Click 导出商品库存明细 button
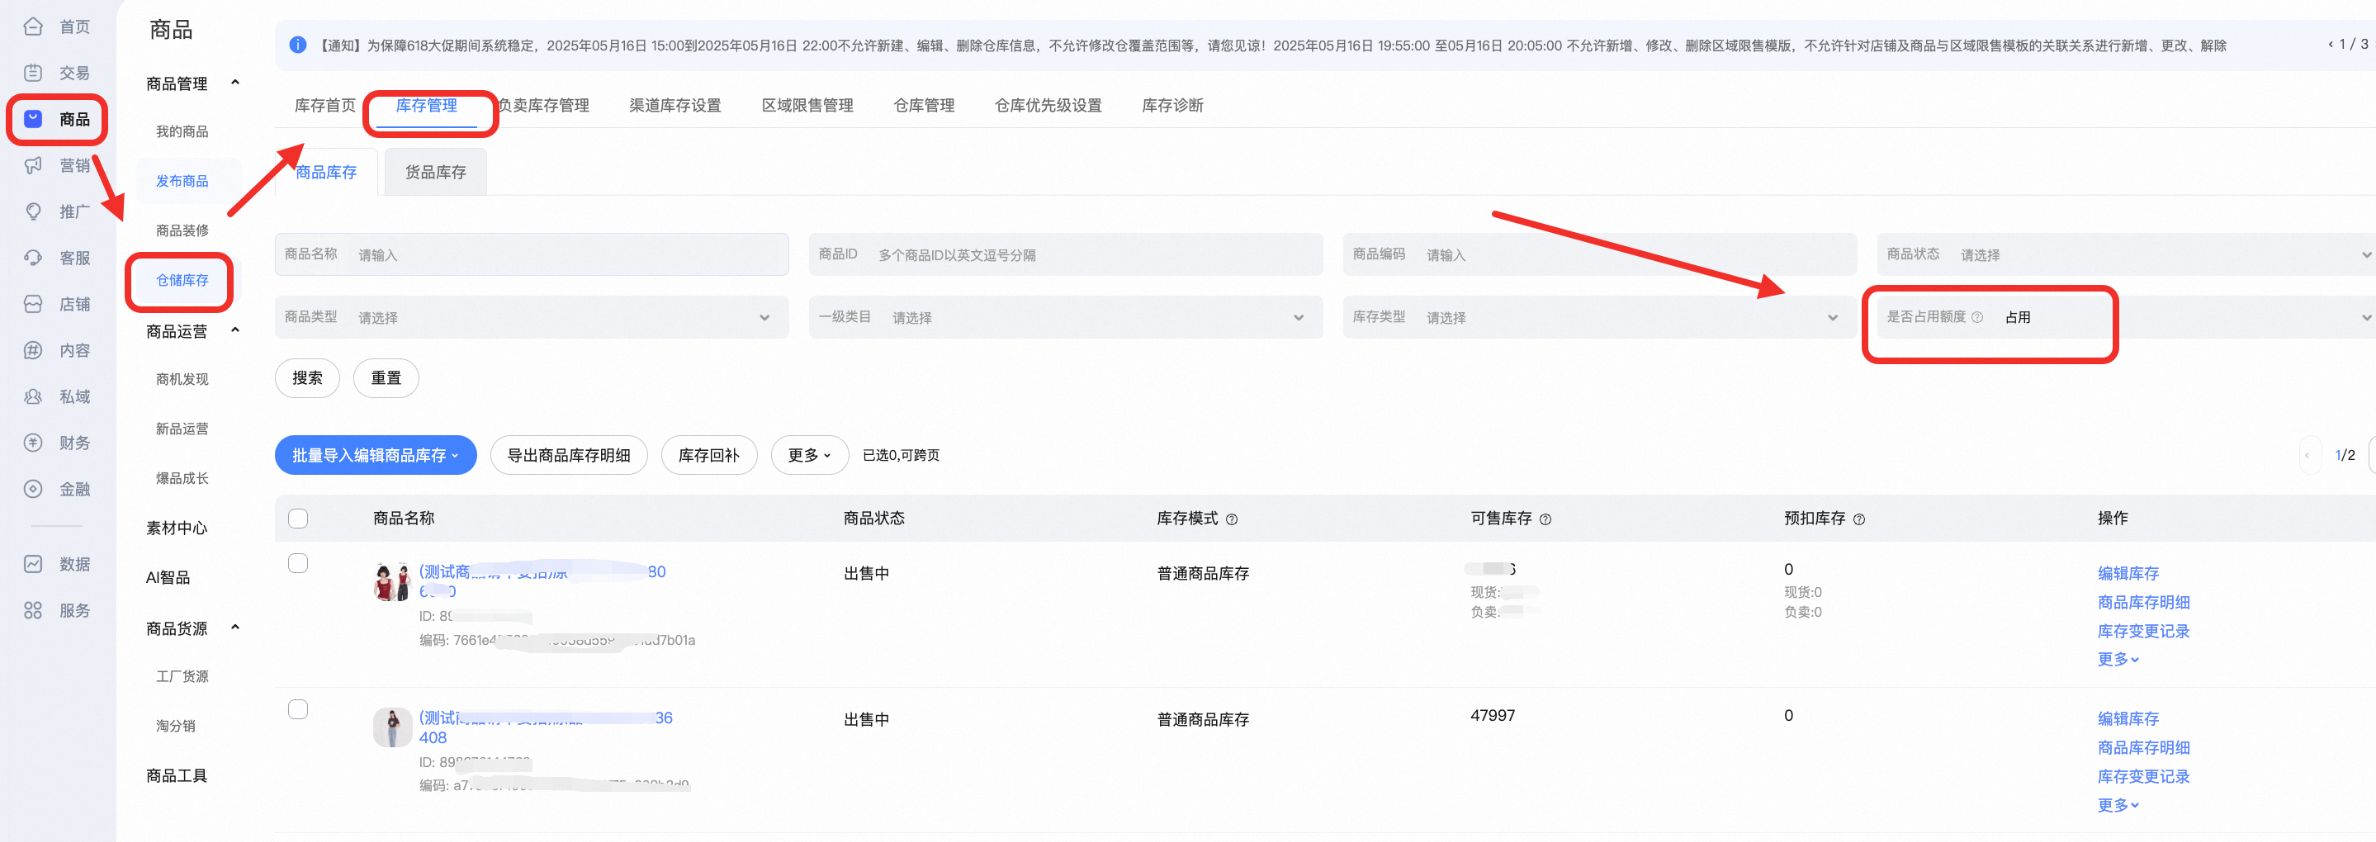The image size is (2376, 842). (x=569, y=455)
